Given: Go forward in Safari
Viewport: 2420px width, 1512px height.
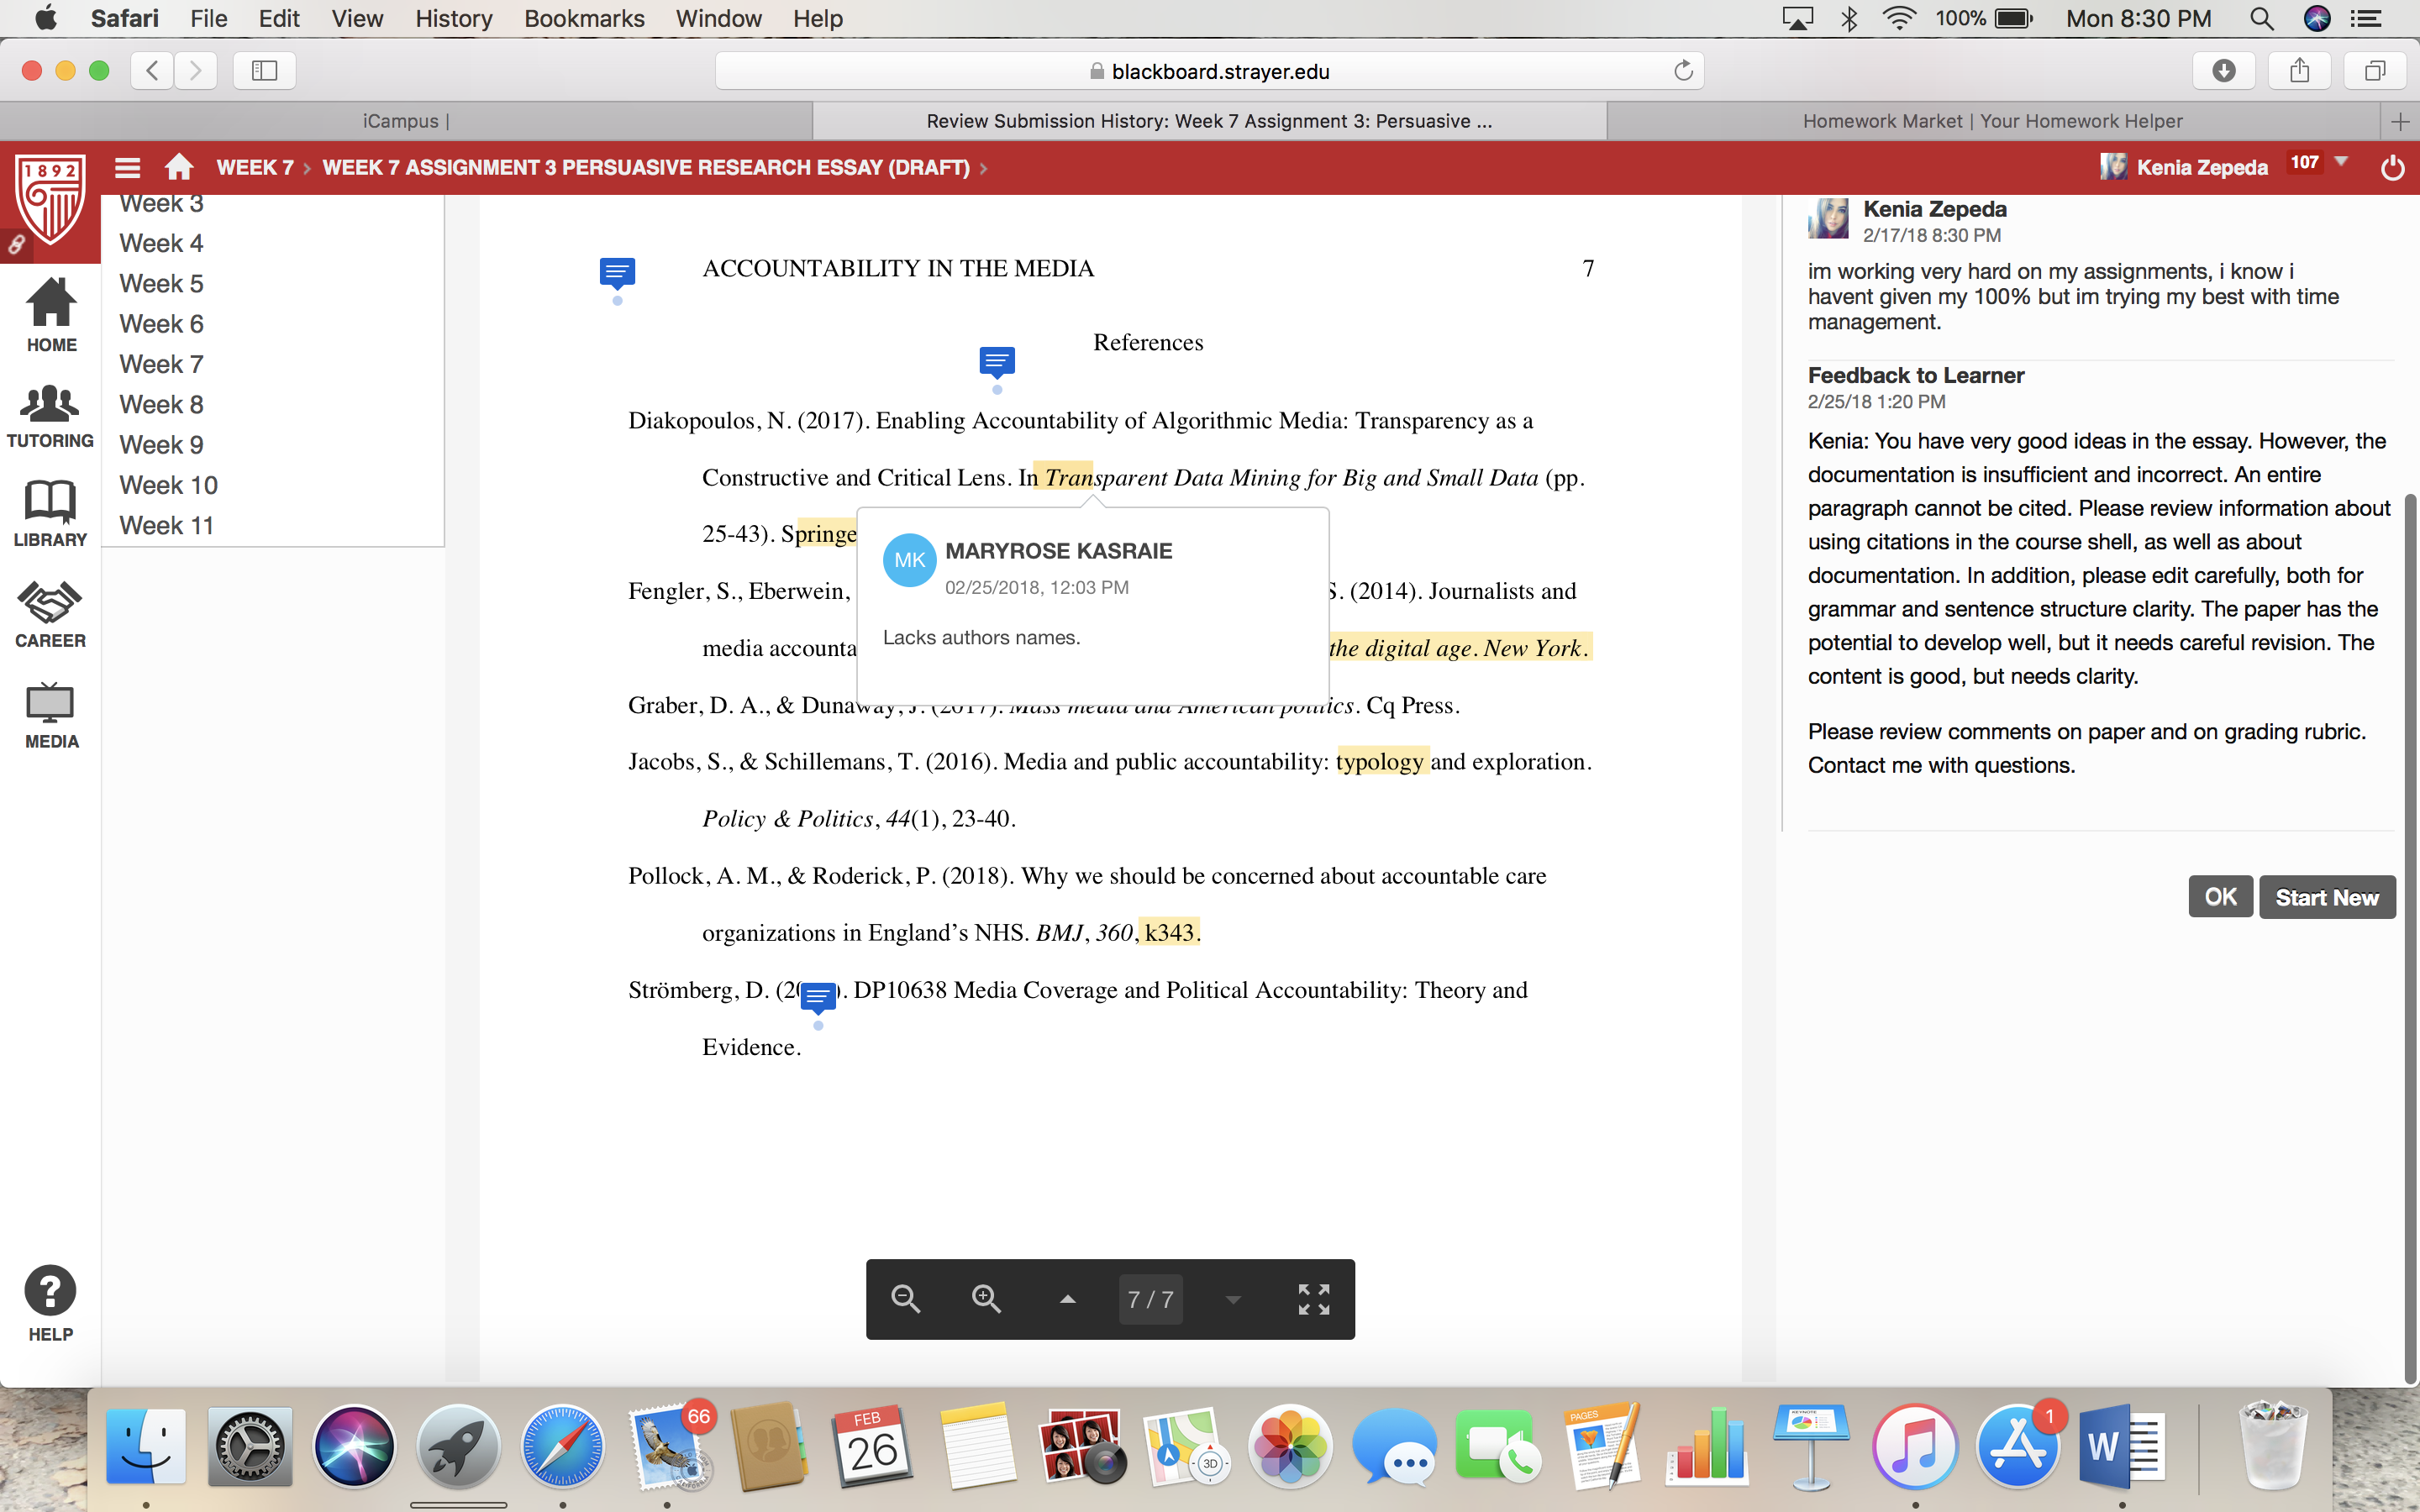Looking at the screenshot, I should pyautogui.click(x=196, y=71).
